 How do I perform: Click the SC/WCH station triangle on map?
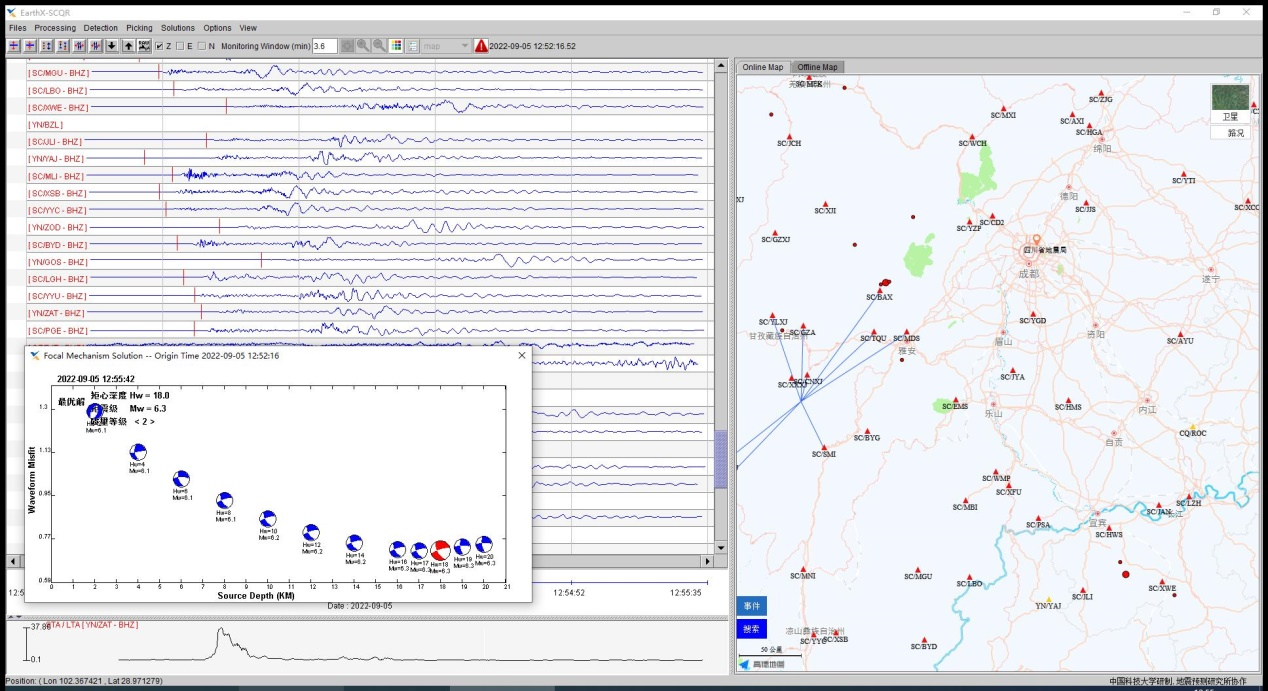(971, 136)
